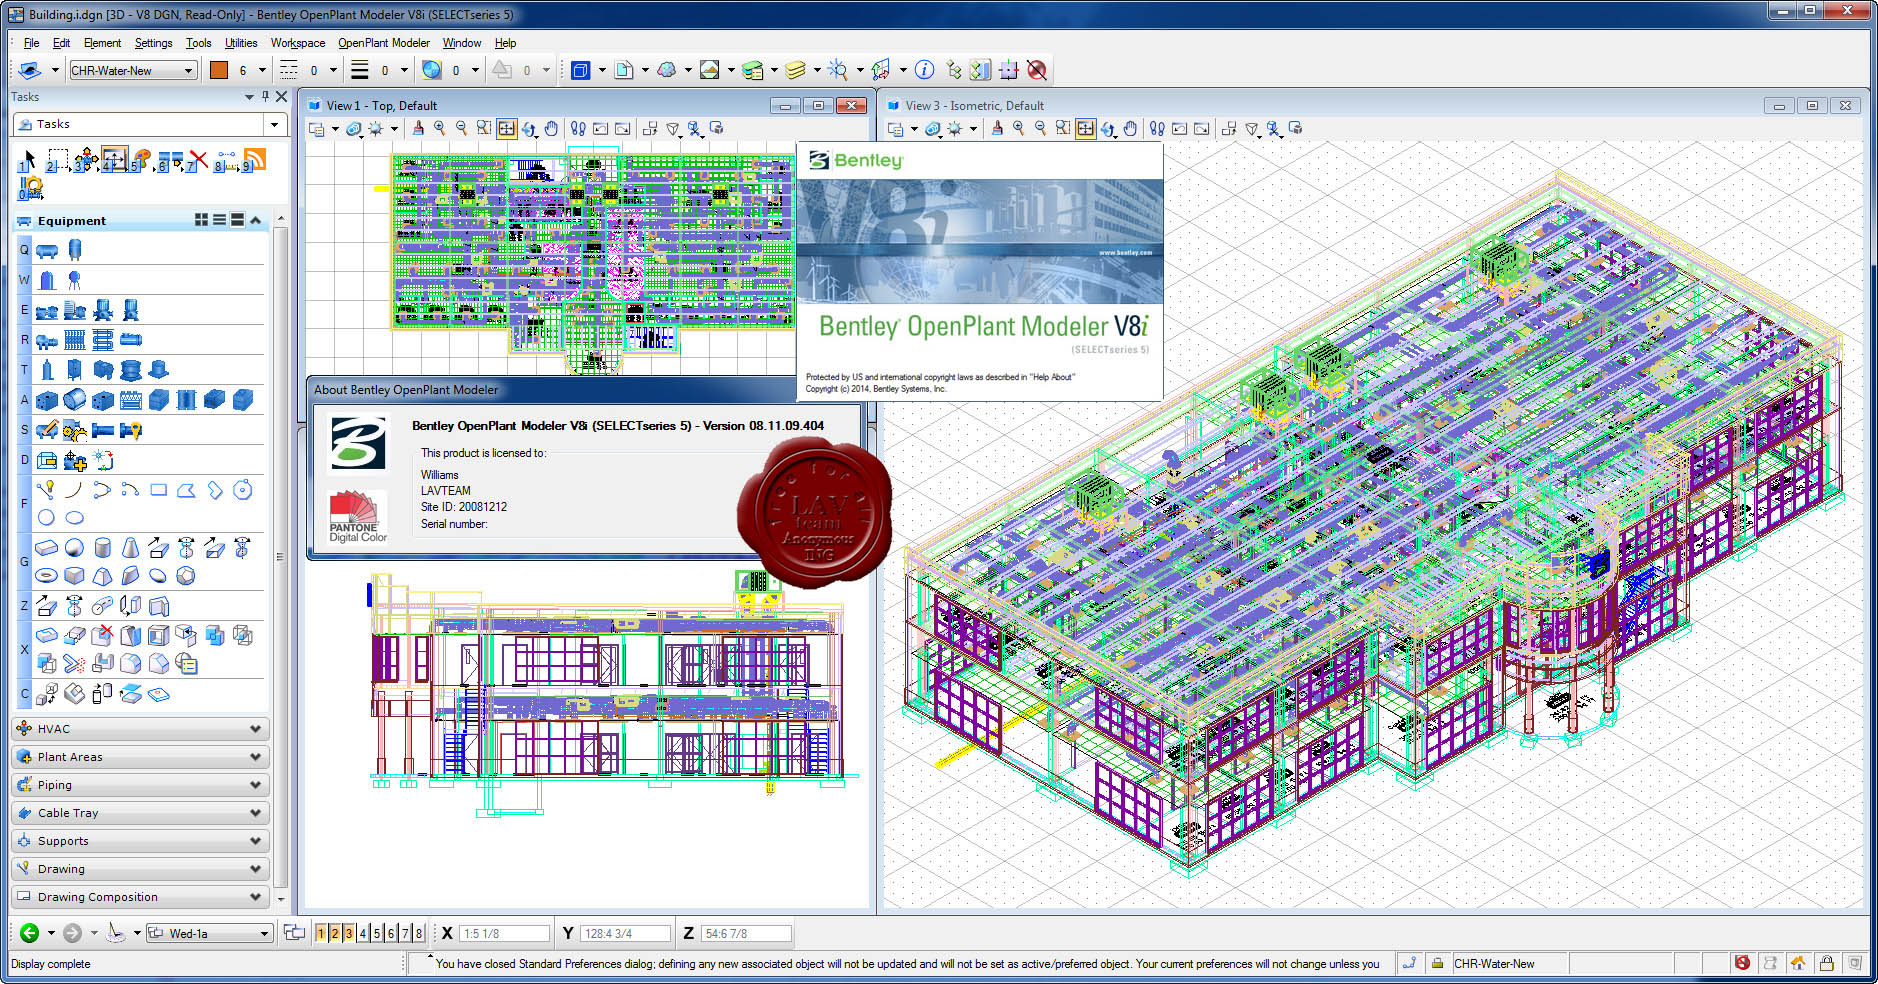
Task: Click the house icon in the status bar
Action: click(1798, 963)
